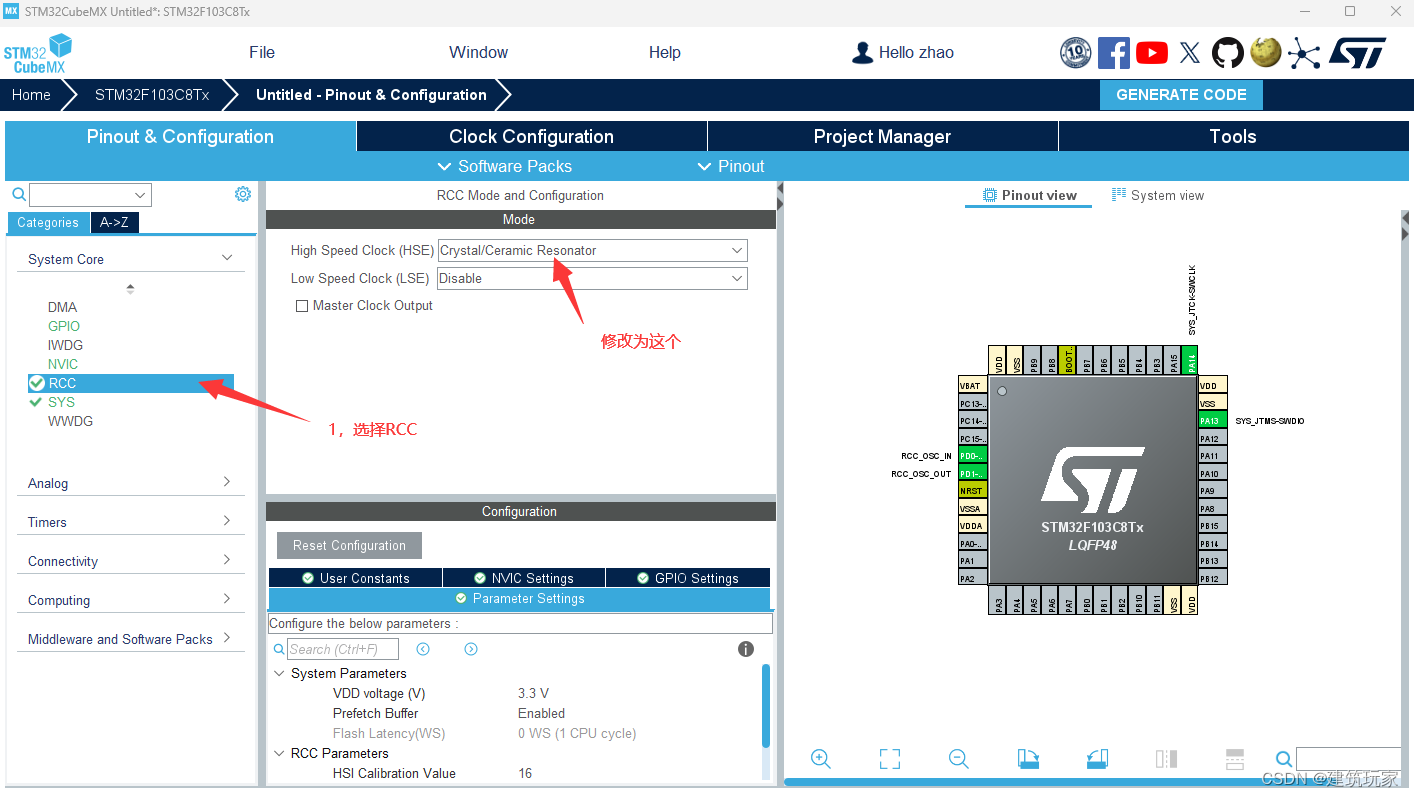Rotate the chip view counterclockwise
1414x797 pixels.
1097,759
